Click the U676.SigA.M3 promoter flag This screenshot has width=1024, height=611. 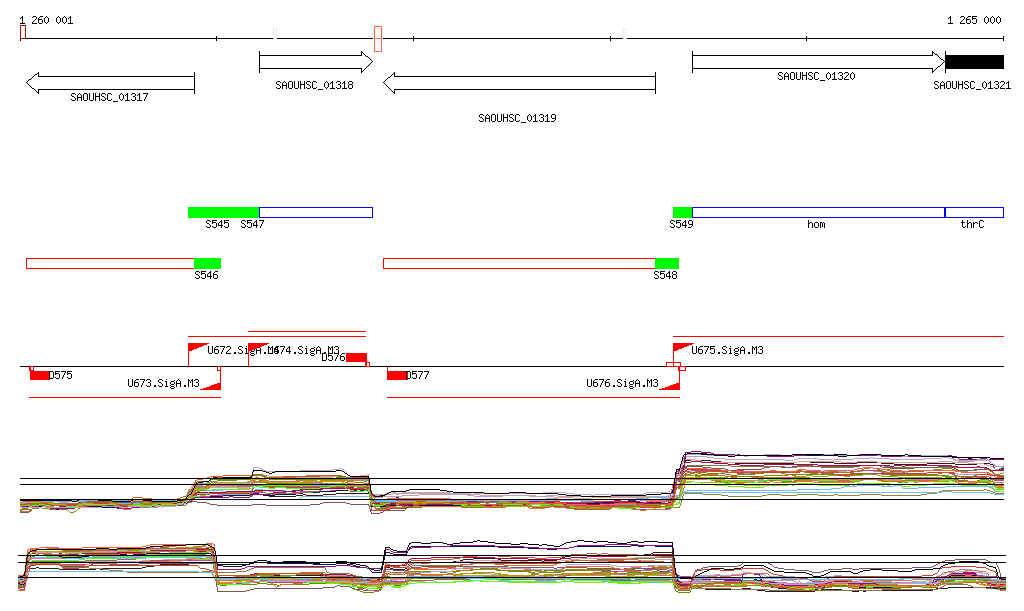pyautogui.click(x=670, y=385)
